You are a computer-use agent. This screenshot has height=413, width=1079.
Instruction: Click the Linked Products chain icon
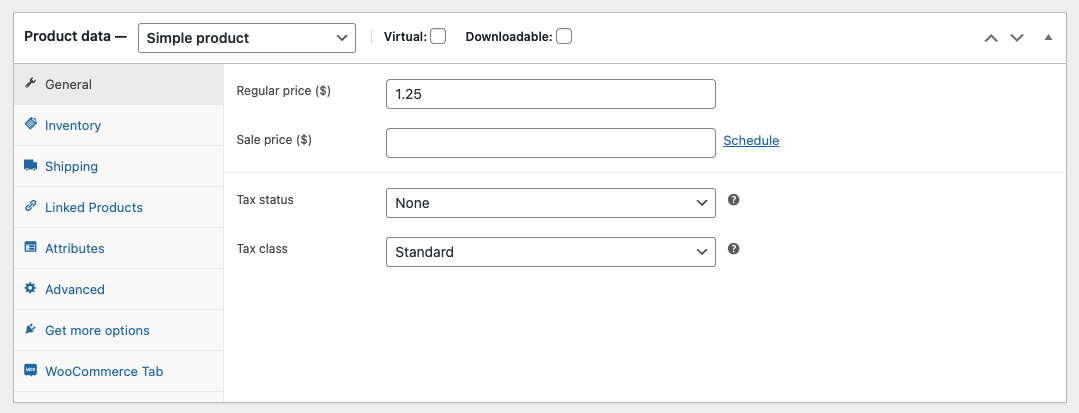[x=30, y=206]
